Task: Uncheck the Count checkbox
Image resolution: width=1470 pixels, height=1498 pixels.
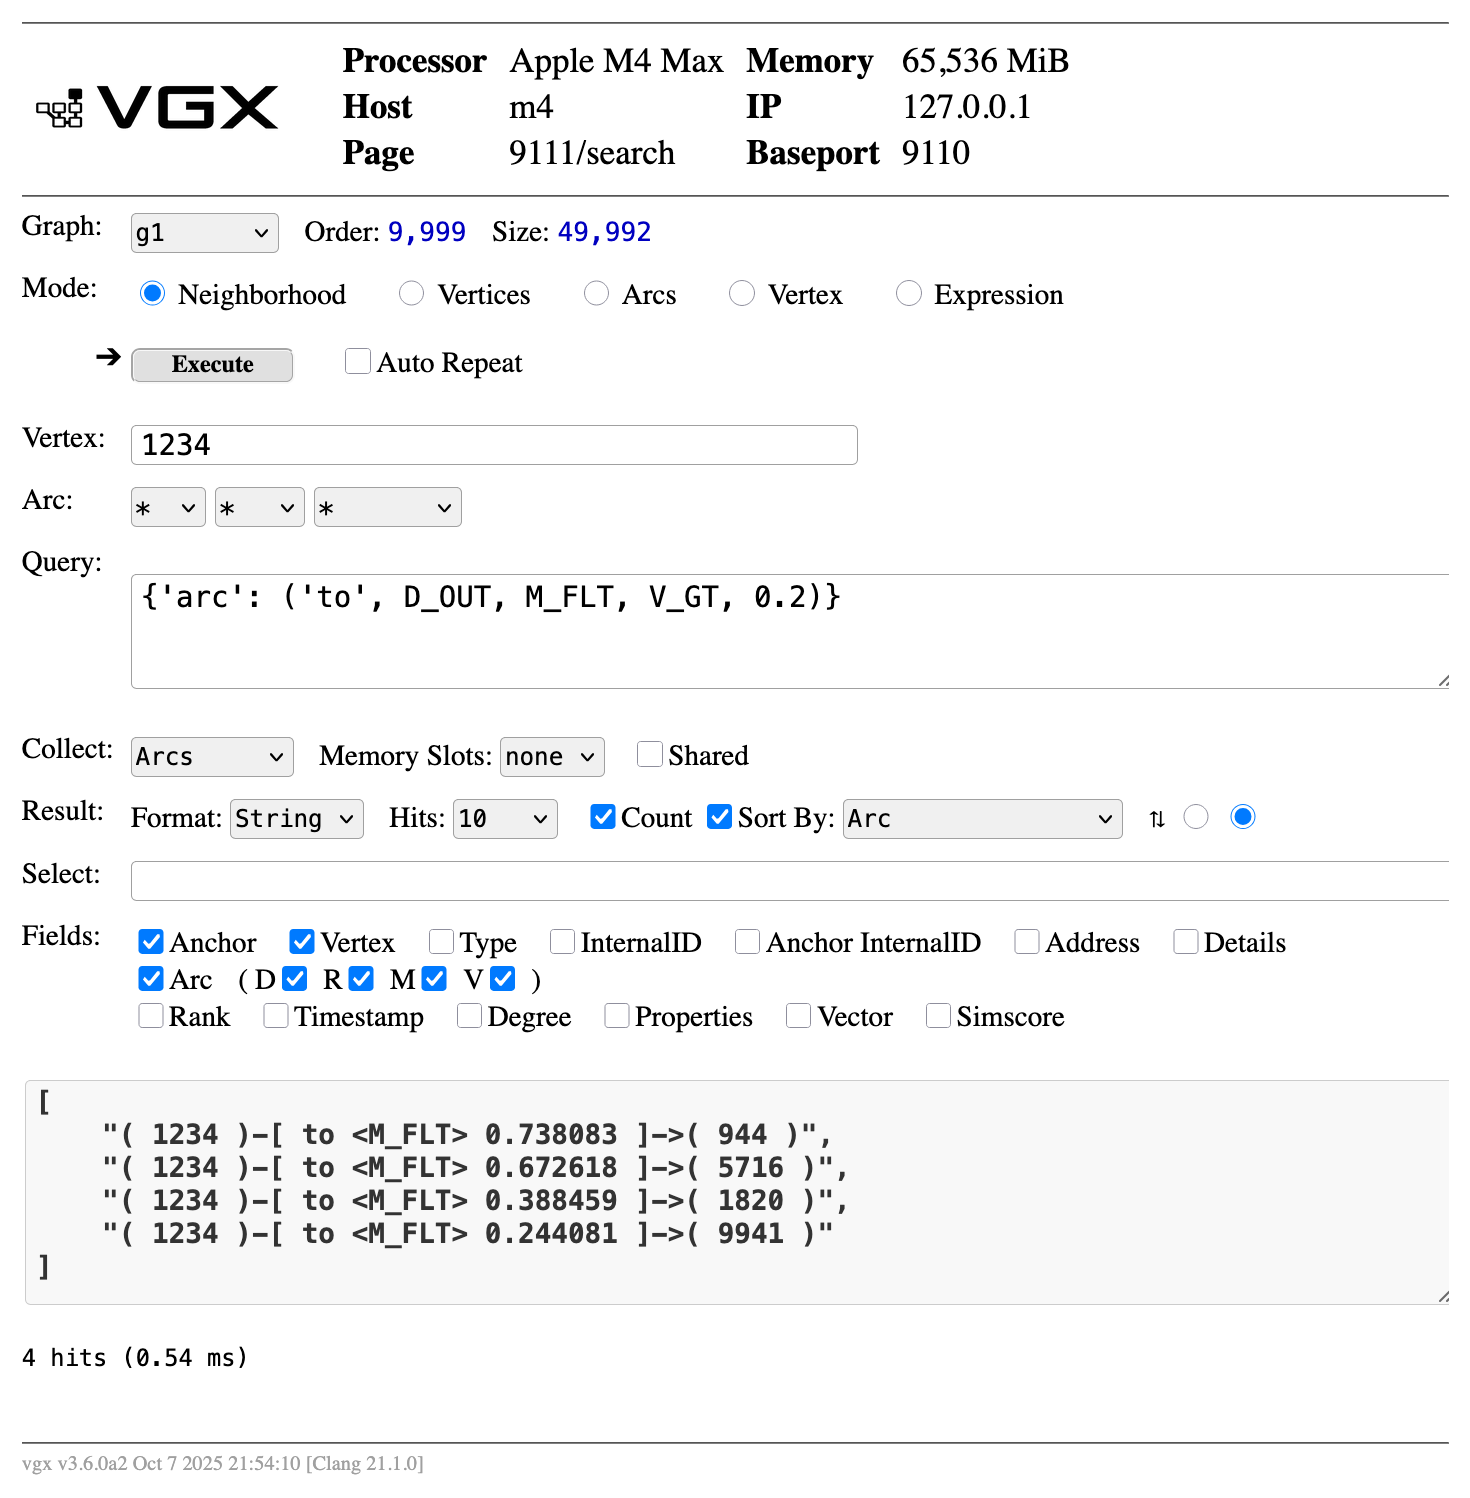Action: click(x=602, y=817)
